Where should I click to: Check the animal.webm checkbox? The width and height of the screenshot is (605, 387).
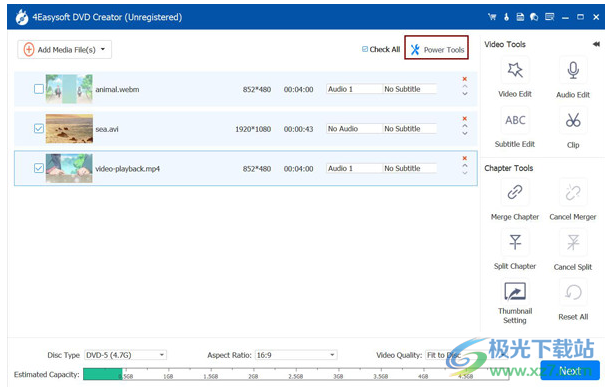39,89
